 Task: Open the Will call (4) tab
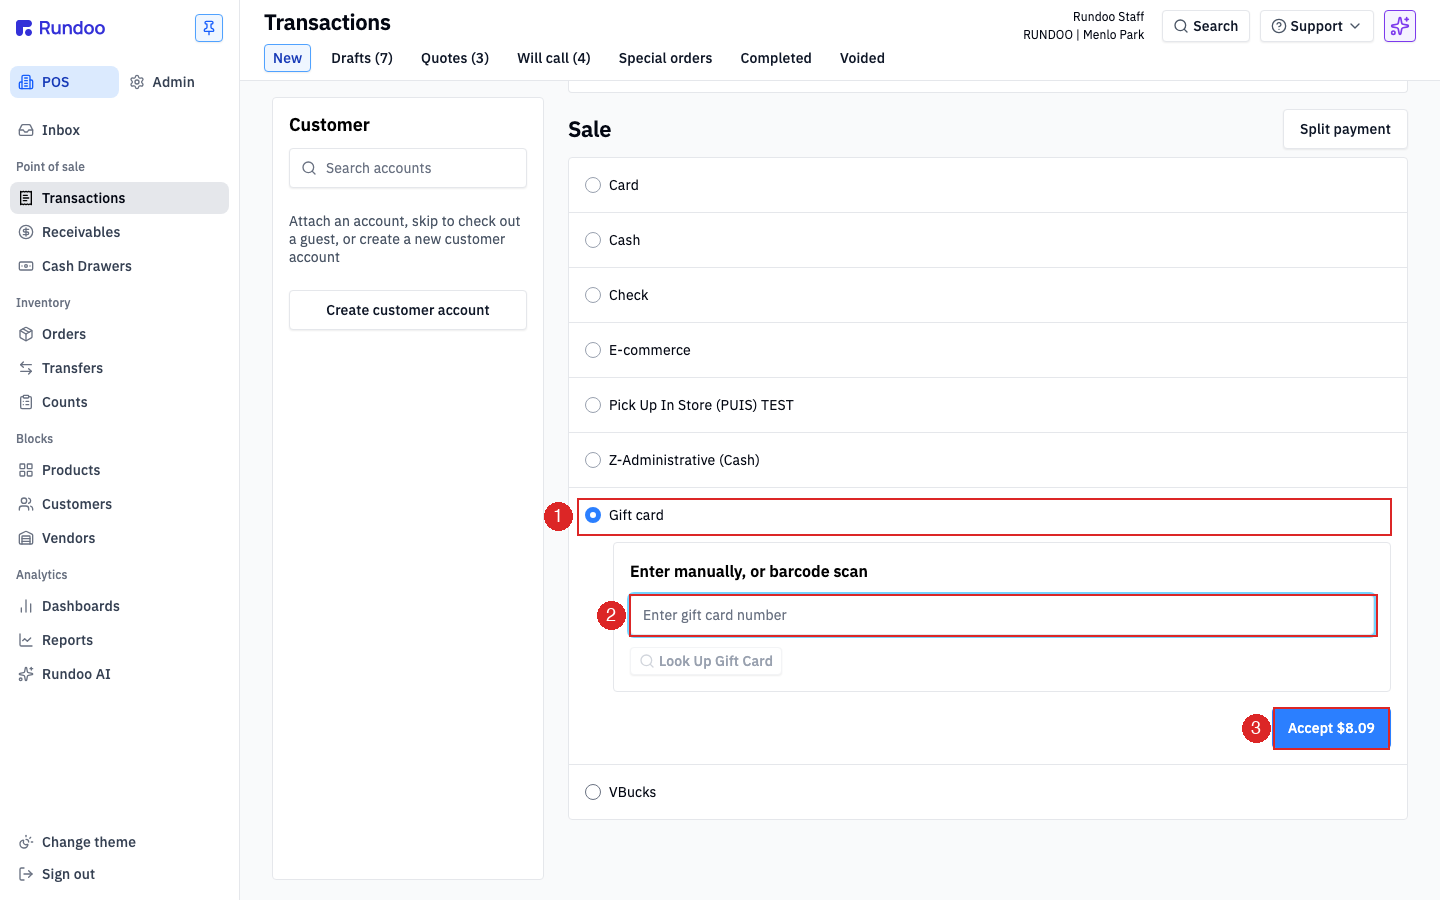point(554,58)
